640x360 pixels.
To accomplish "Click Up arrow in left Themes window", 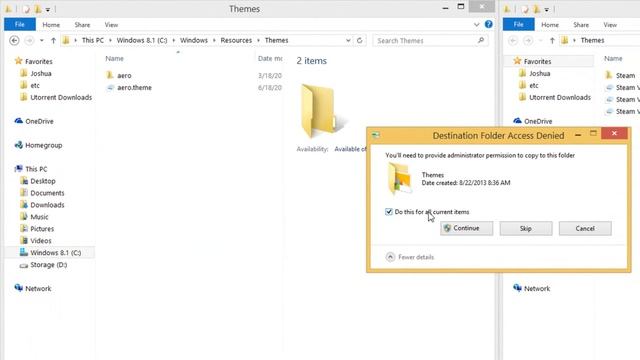I will pyautogui.click(x=53, y=40).
